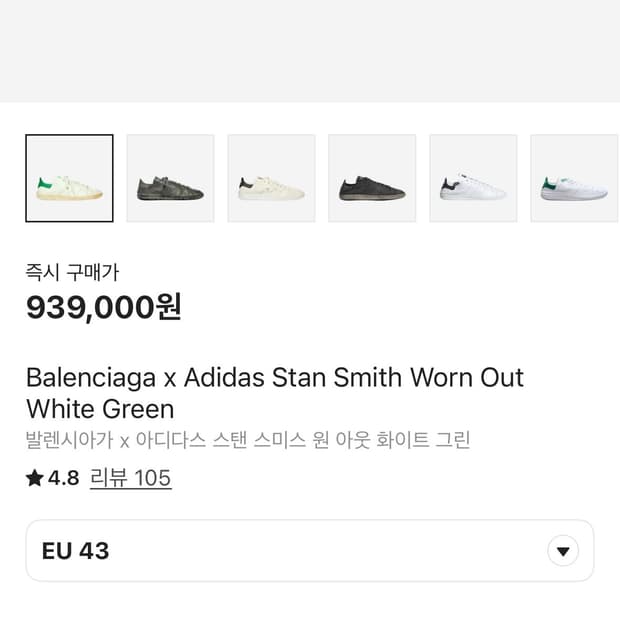Screen dimensions: 620x620
Task: Click the 즉시 구매가 label
Action: tap(72, 271)
